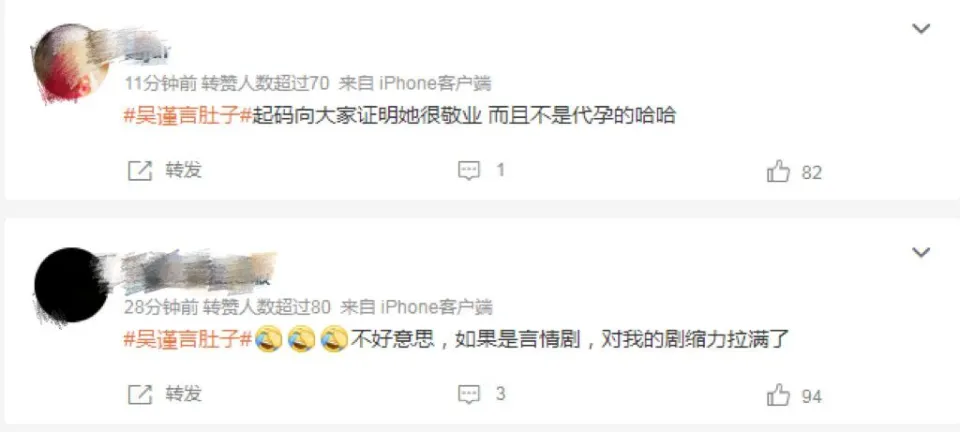Click the 转发 label on the first post

[184, 170]
